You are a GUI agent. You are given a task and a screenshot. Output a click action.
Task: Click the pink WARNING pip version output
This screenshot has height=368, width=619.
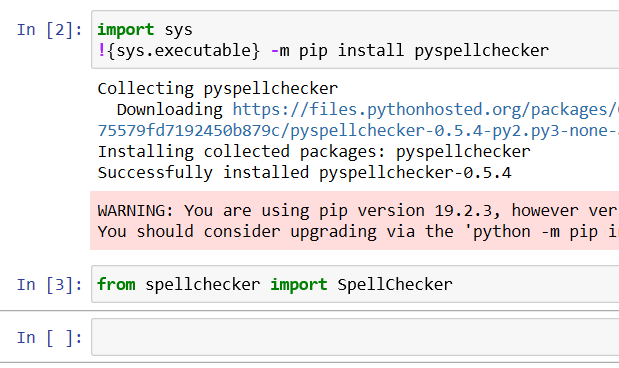pos(354,221)
